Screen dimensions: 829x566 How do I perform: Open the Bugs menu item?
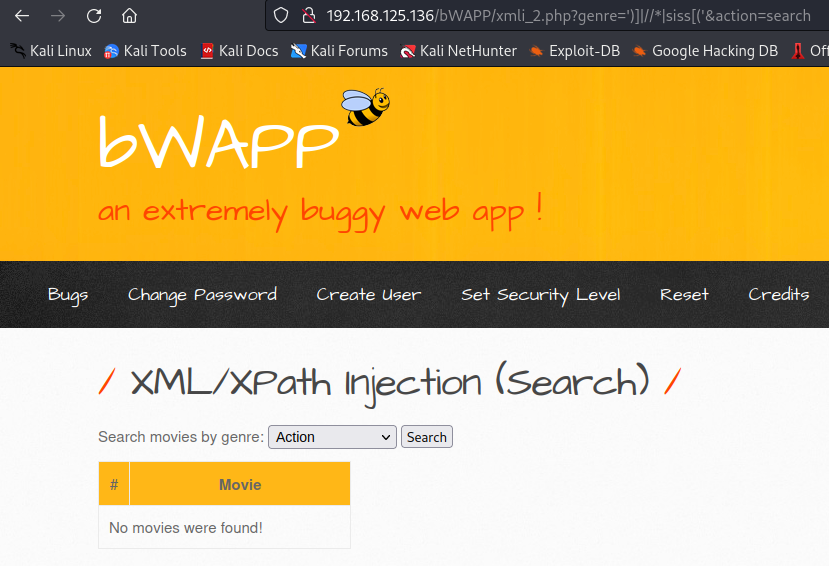pos(68,295)
